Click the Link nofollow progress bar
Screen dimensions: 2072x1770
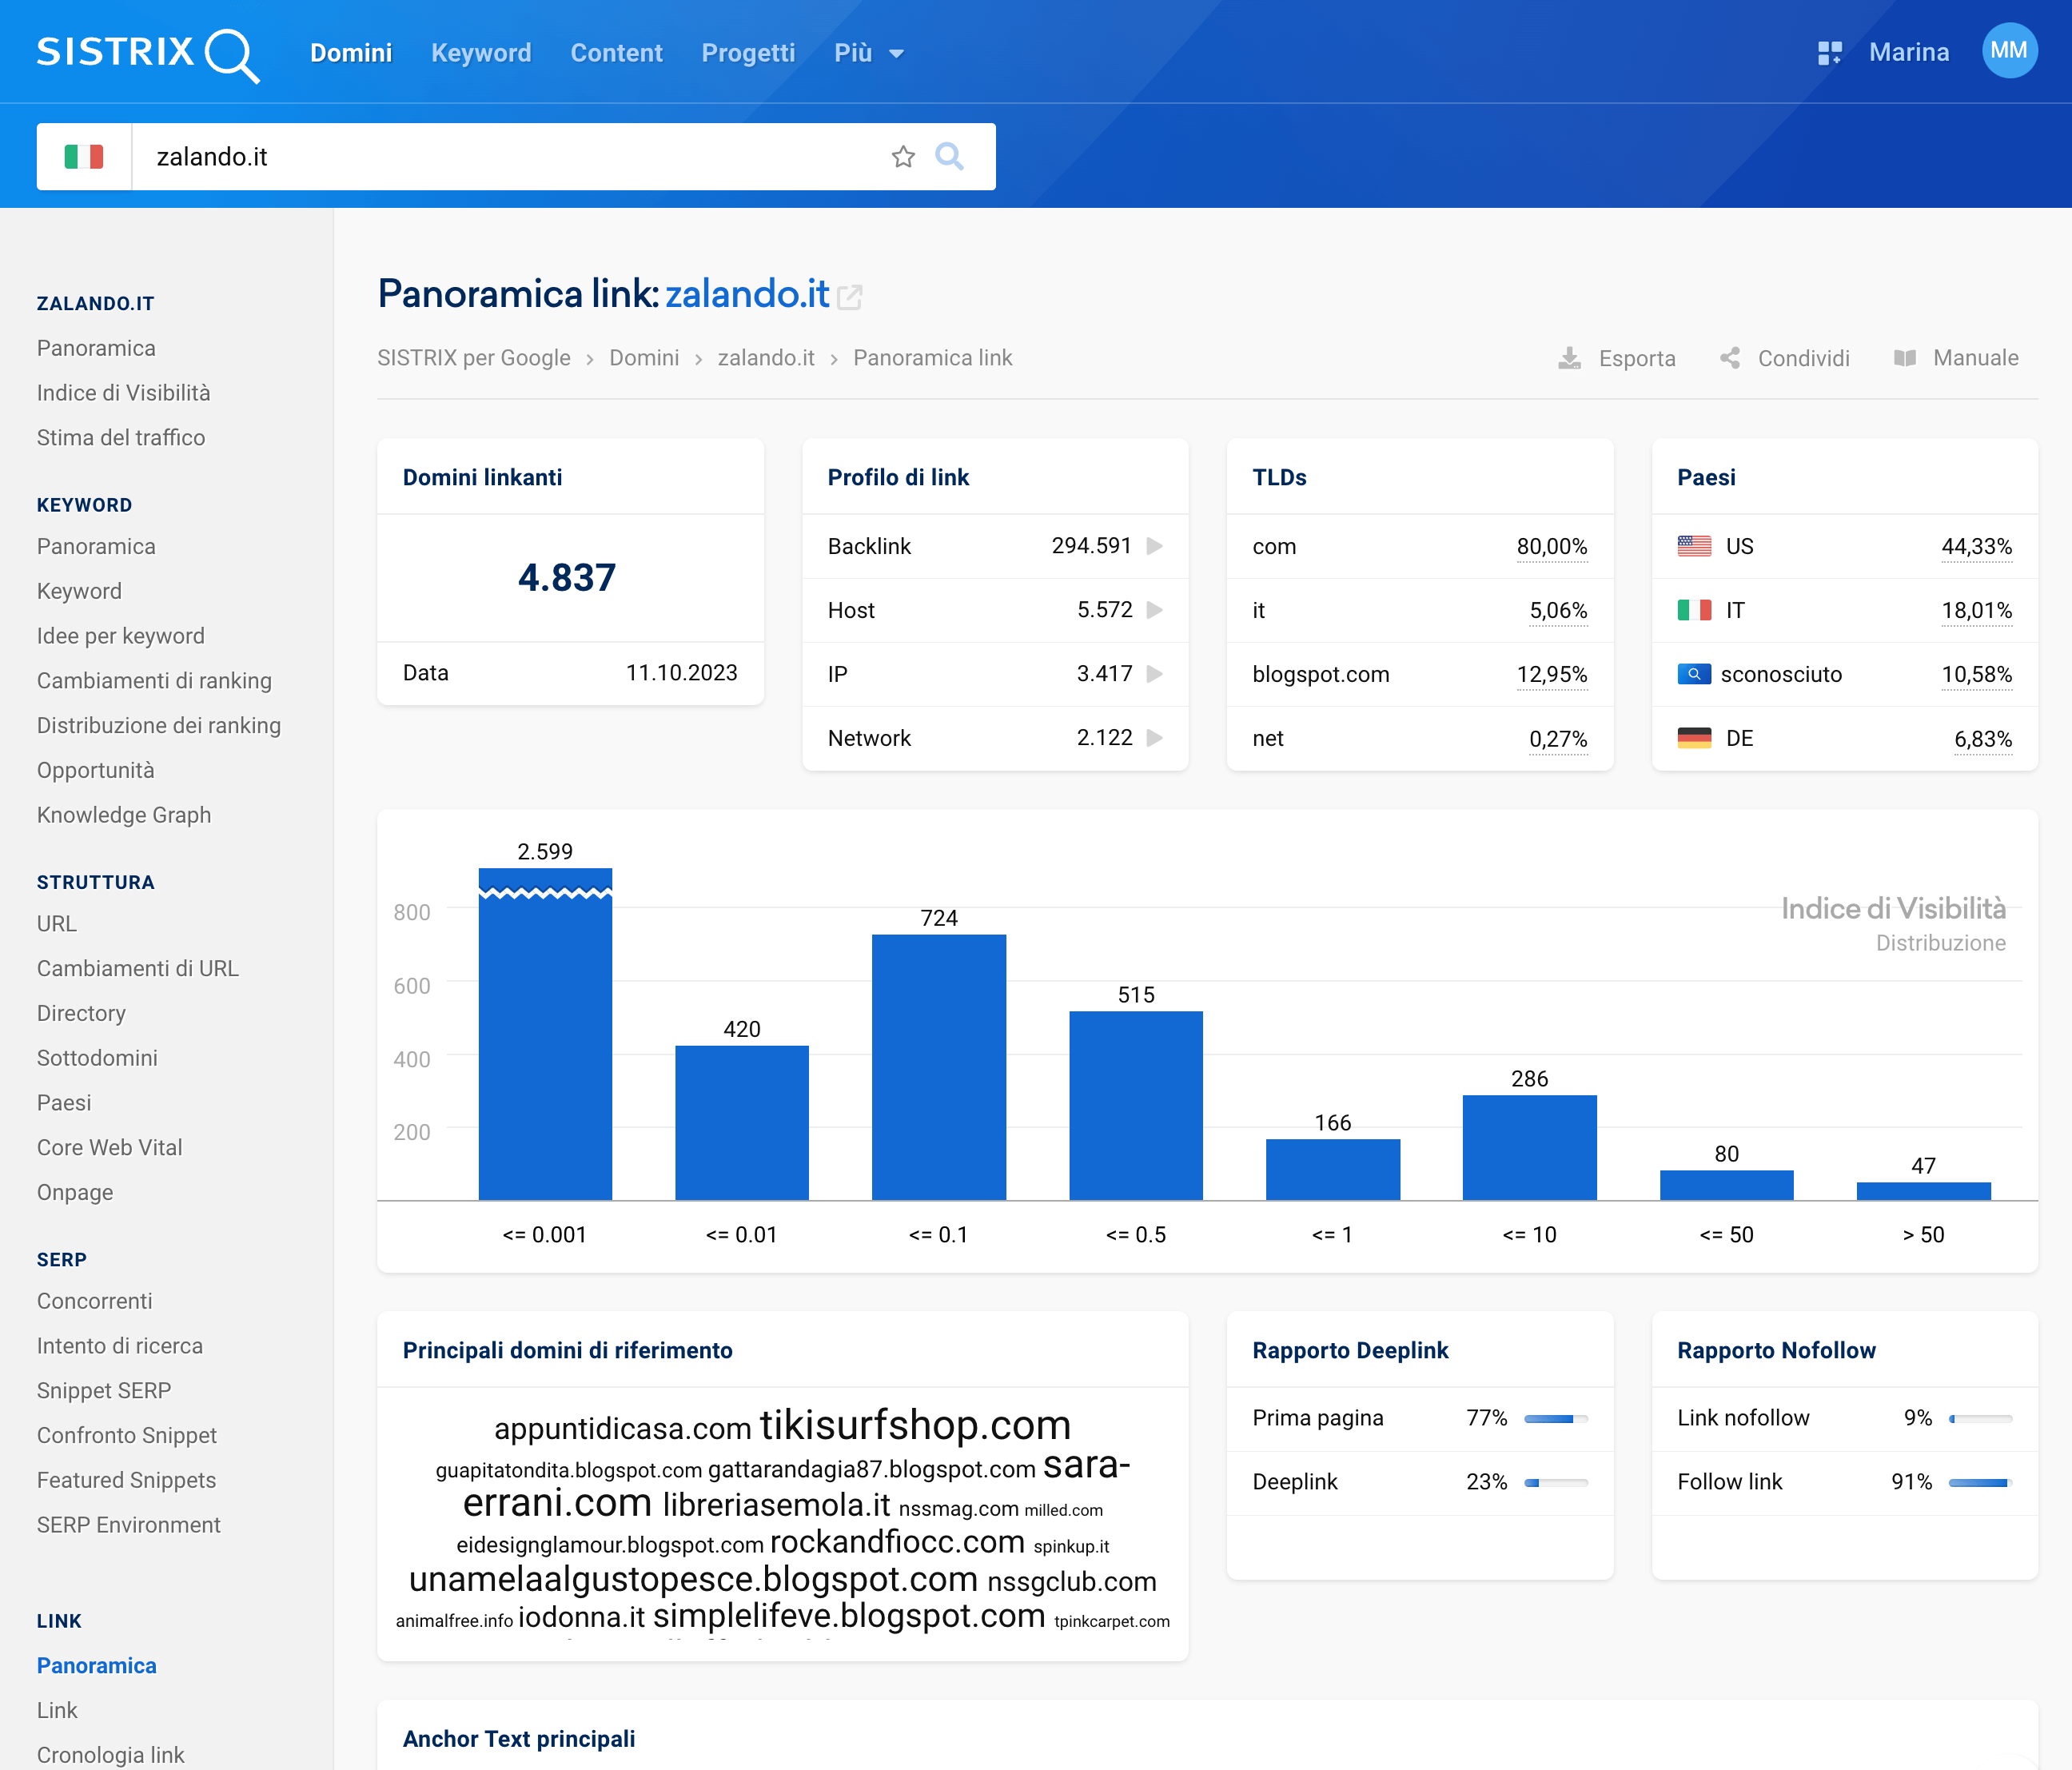[x=1981, y=1419]
